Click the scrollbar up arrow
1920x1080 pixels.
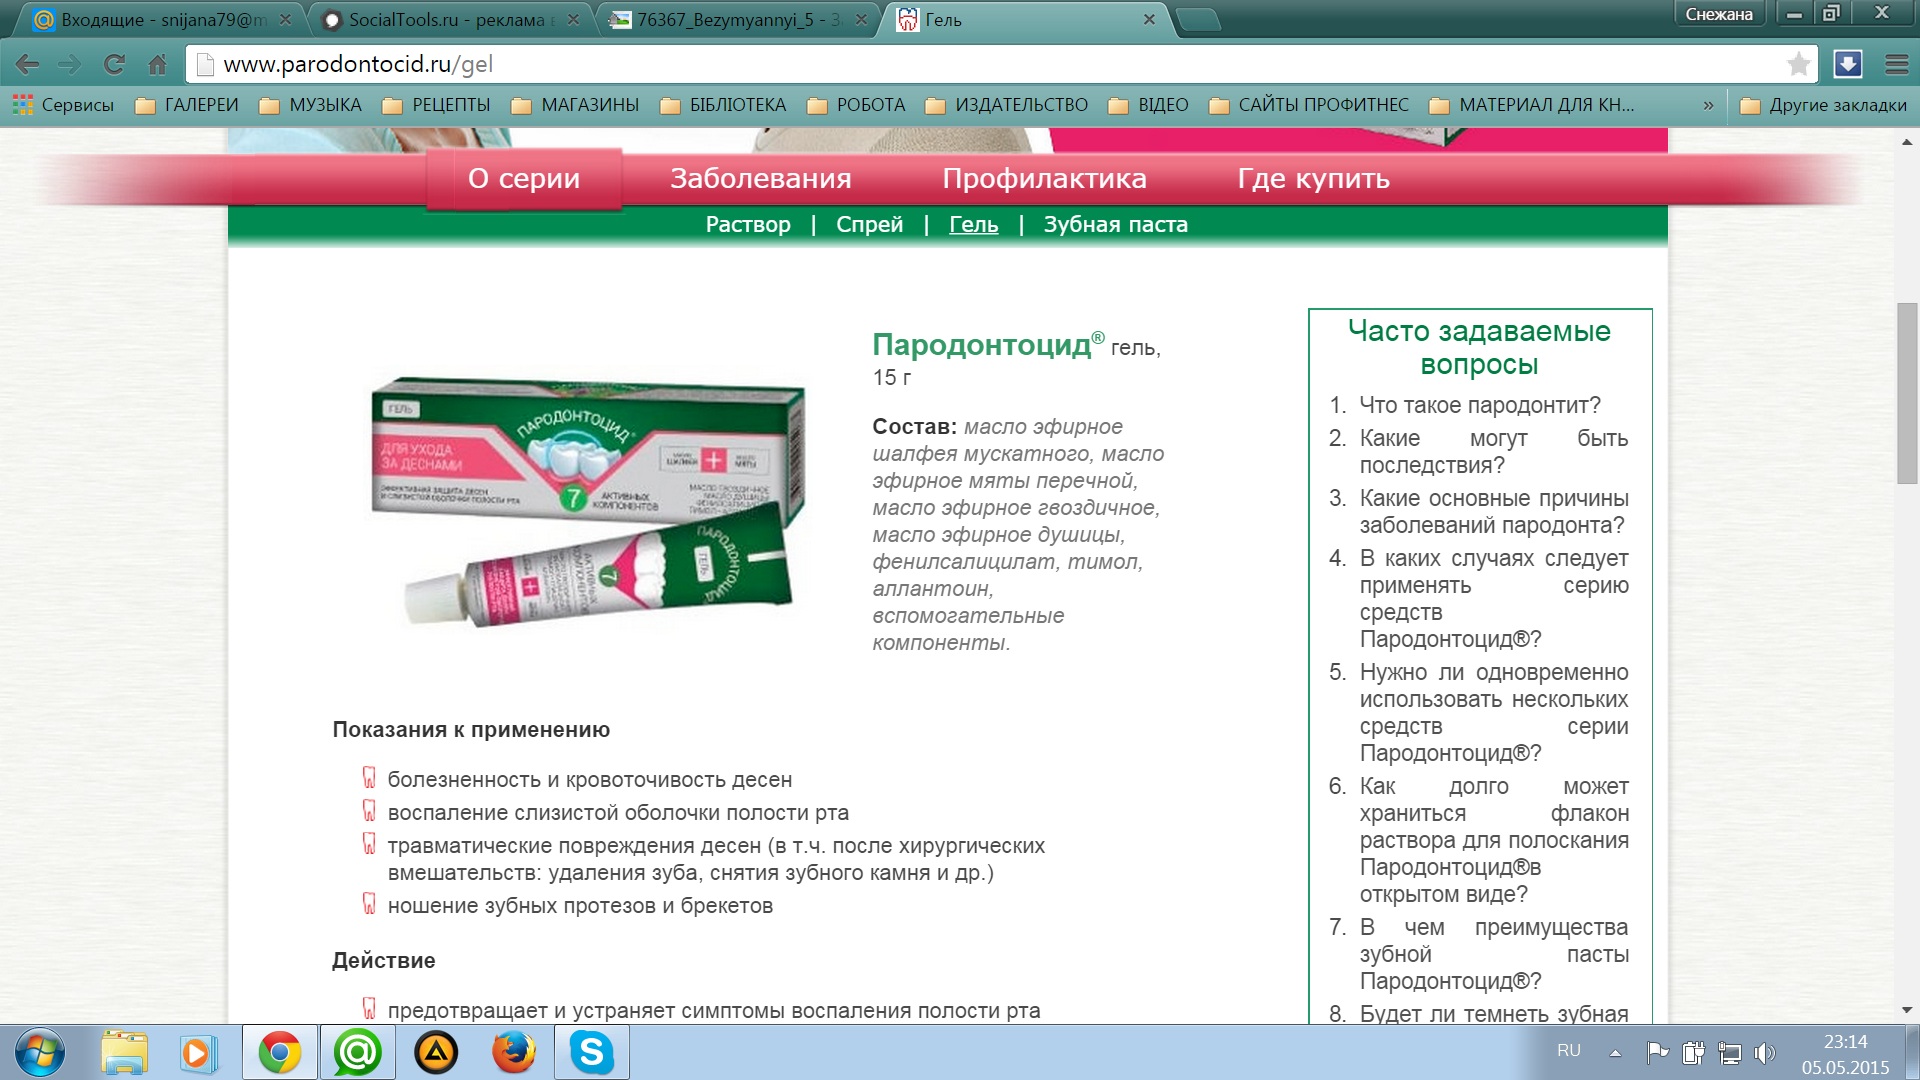tap(1907, 142)
